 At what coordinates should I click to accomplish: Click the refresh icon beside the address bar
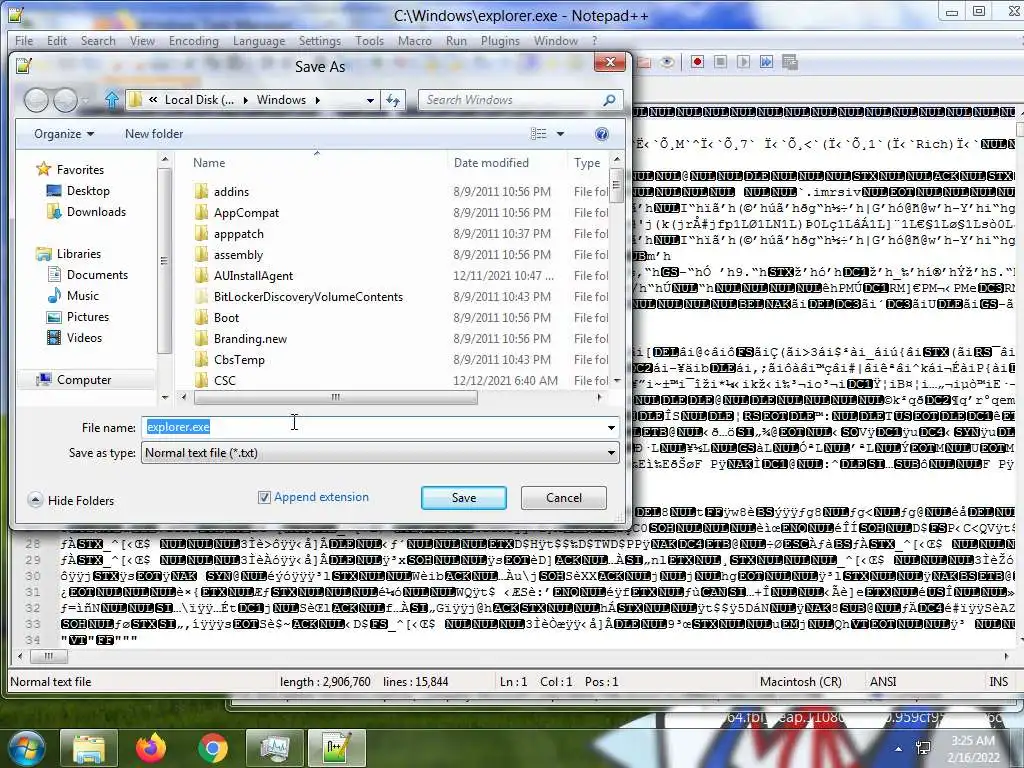tap(392, 100)
